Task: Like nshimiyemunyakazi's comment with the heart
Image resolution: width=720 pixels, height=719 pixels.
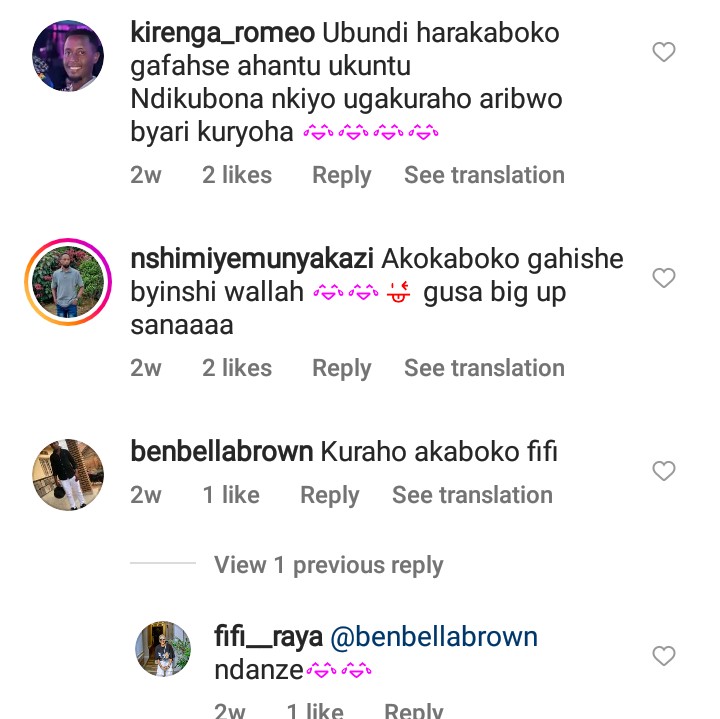Action: pos(664,278)
